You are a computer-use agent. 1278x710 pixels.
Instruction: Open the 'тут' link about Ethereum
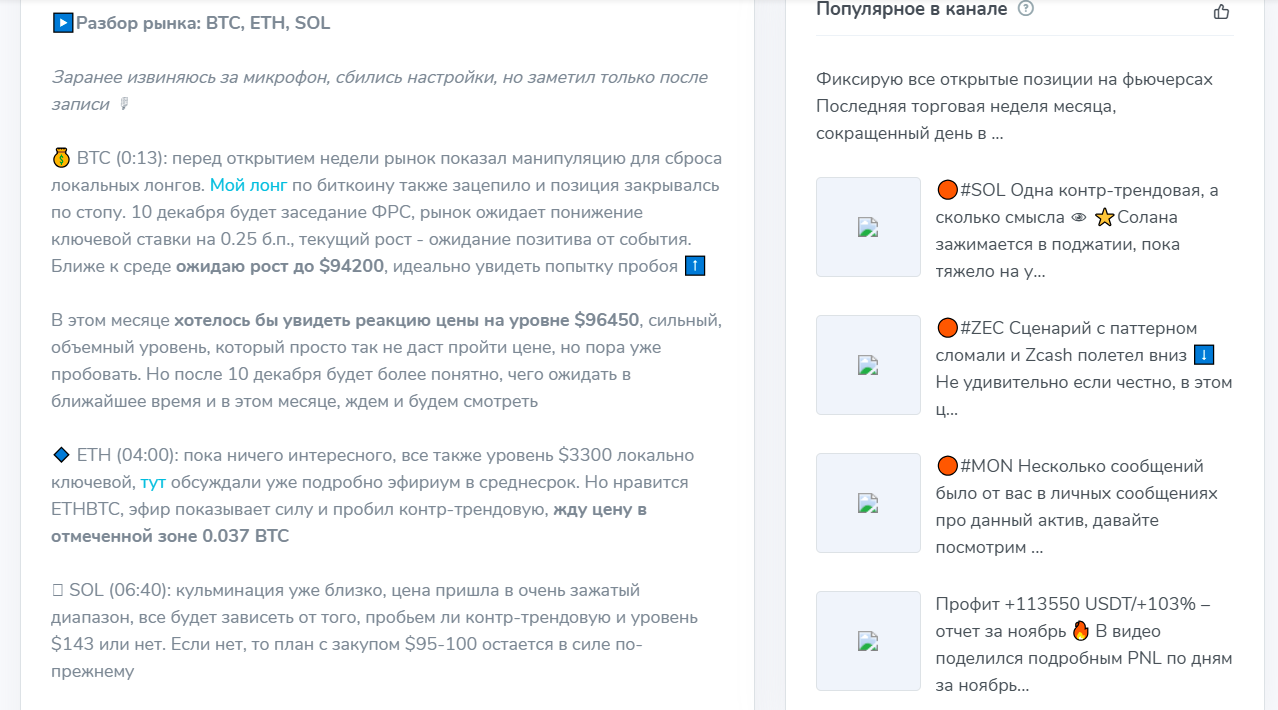[153, 482]
